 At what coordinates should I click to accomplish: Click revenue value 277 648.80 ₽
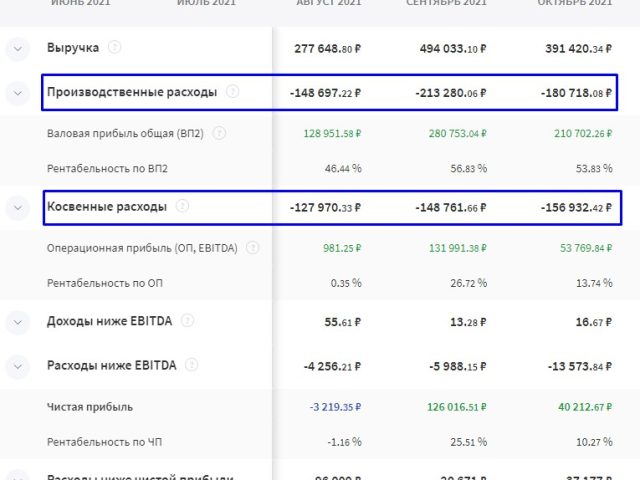pos(328,49)
